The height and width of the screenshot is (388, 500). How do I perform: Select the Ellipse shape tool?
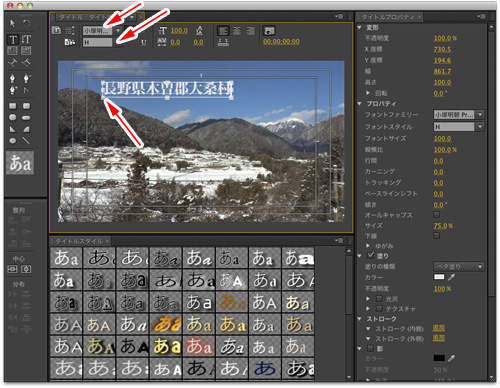point(13,141)
